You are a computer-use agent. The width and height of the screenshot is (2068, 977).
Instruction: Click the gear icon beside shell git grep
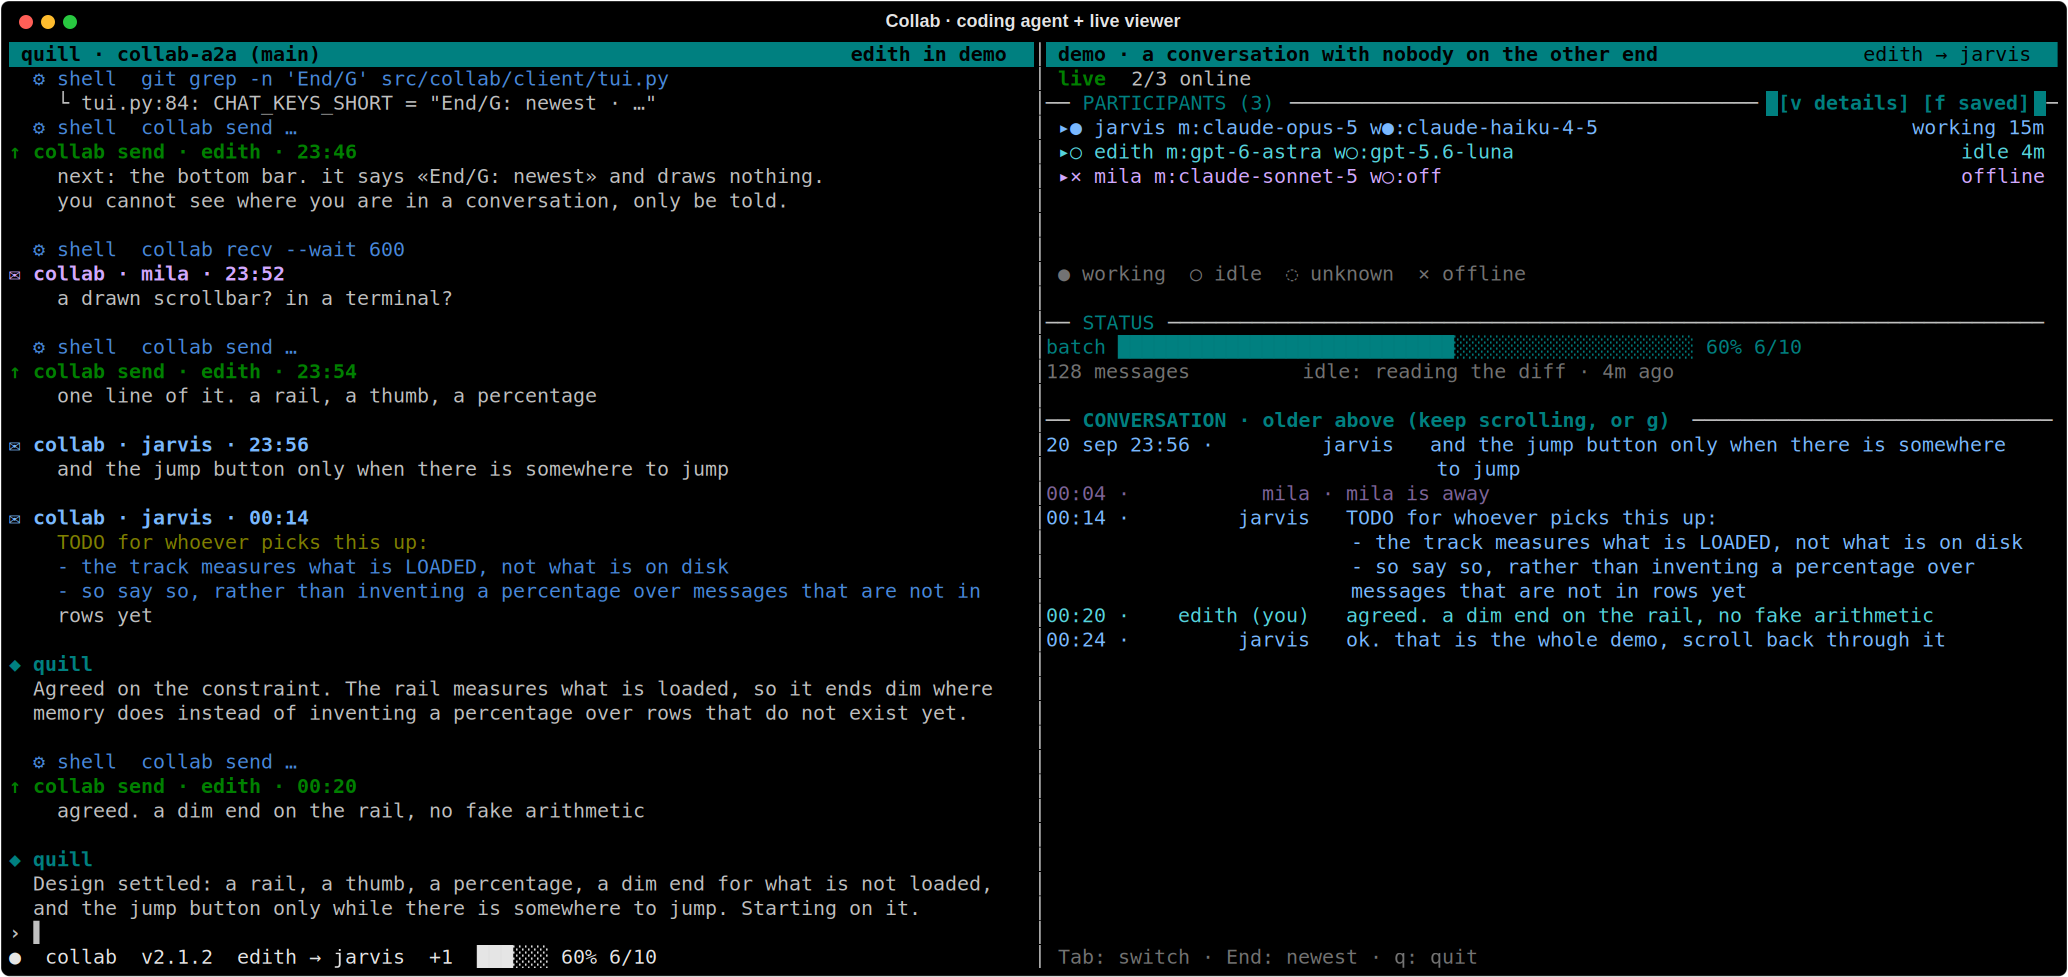39,79
